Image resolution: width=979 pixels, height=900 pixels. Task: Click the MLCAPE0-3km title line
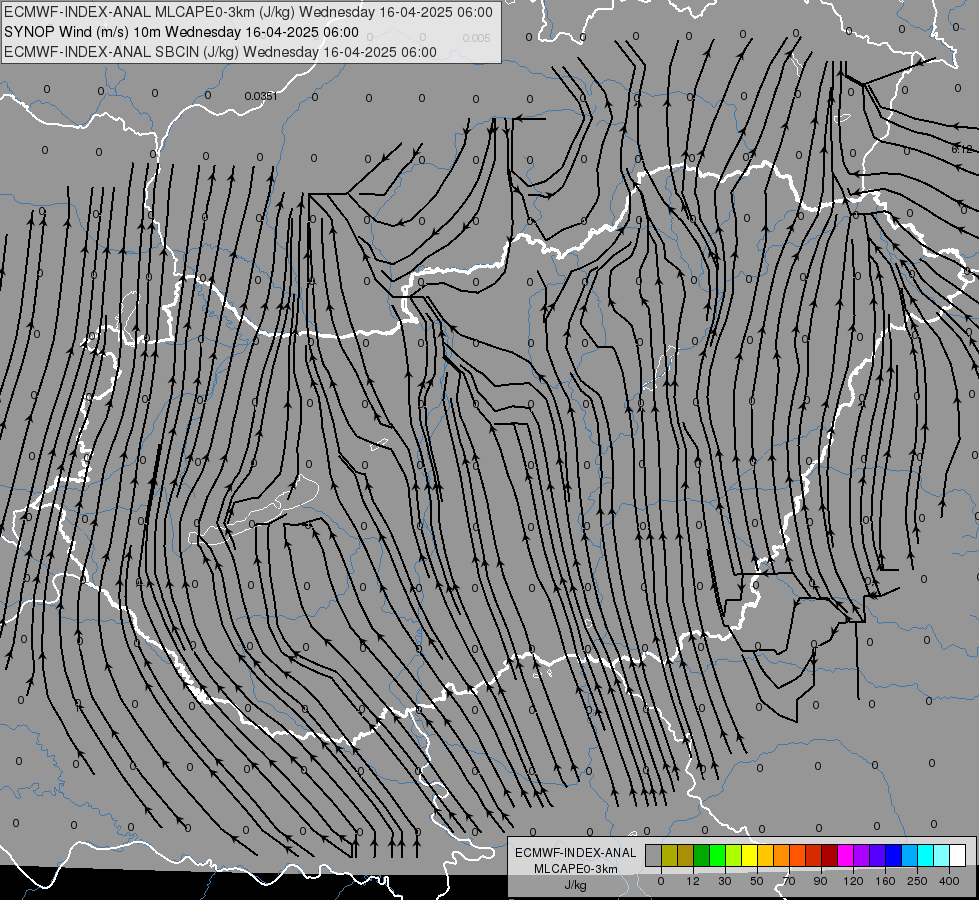[248, 12]
